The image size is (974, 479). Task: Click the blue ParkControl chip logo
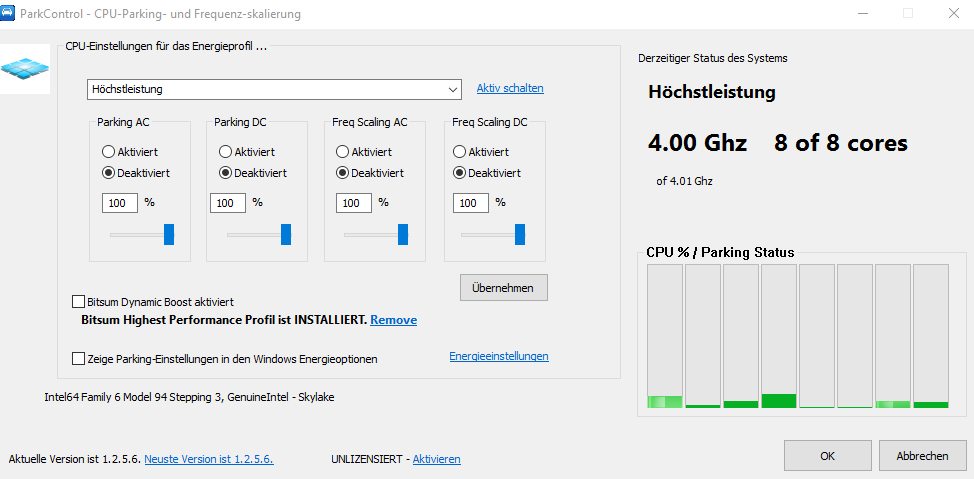pos(25,69)
